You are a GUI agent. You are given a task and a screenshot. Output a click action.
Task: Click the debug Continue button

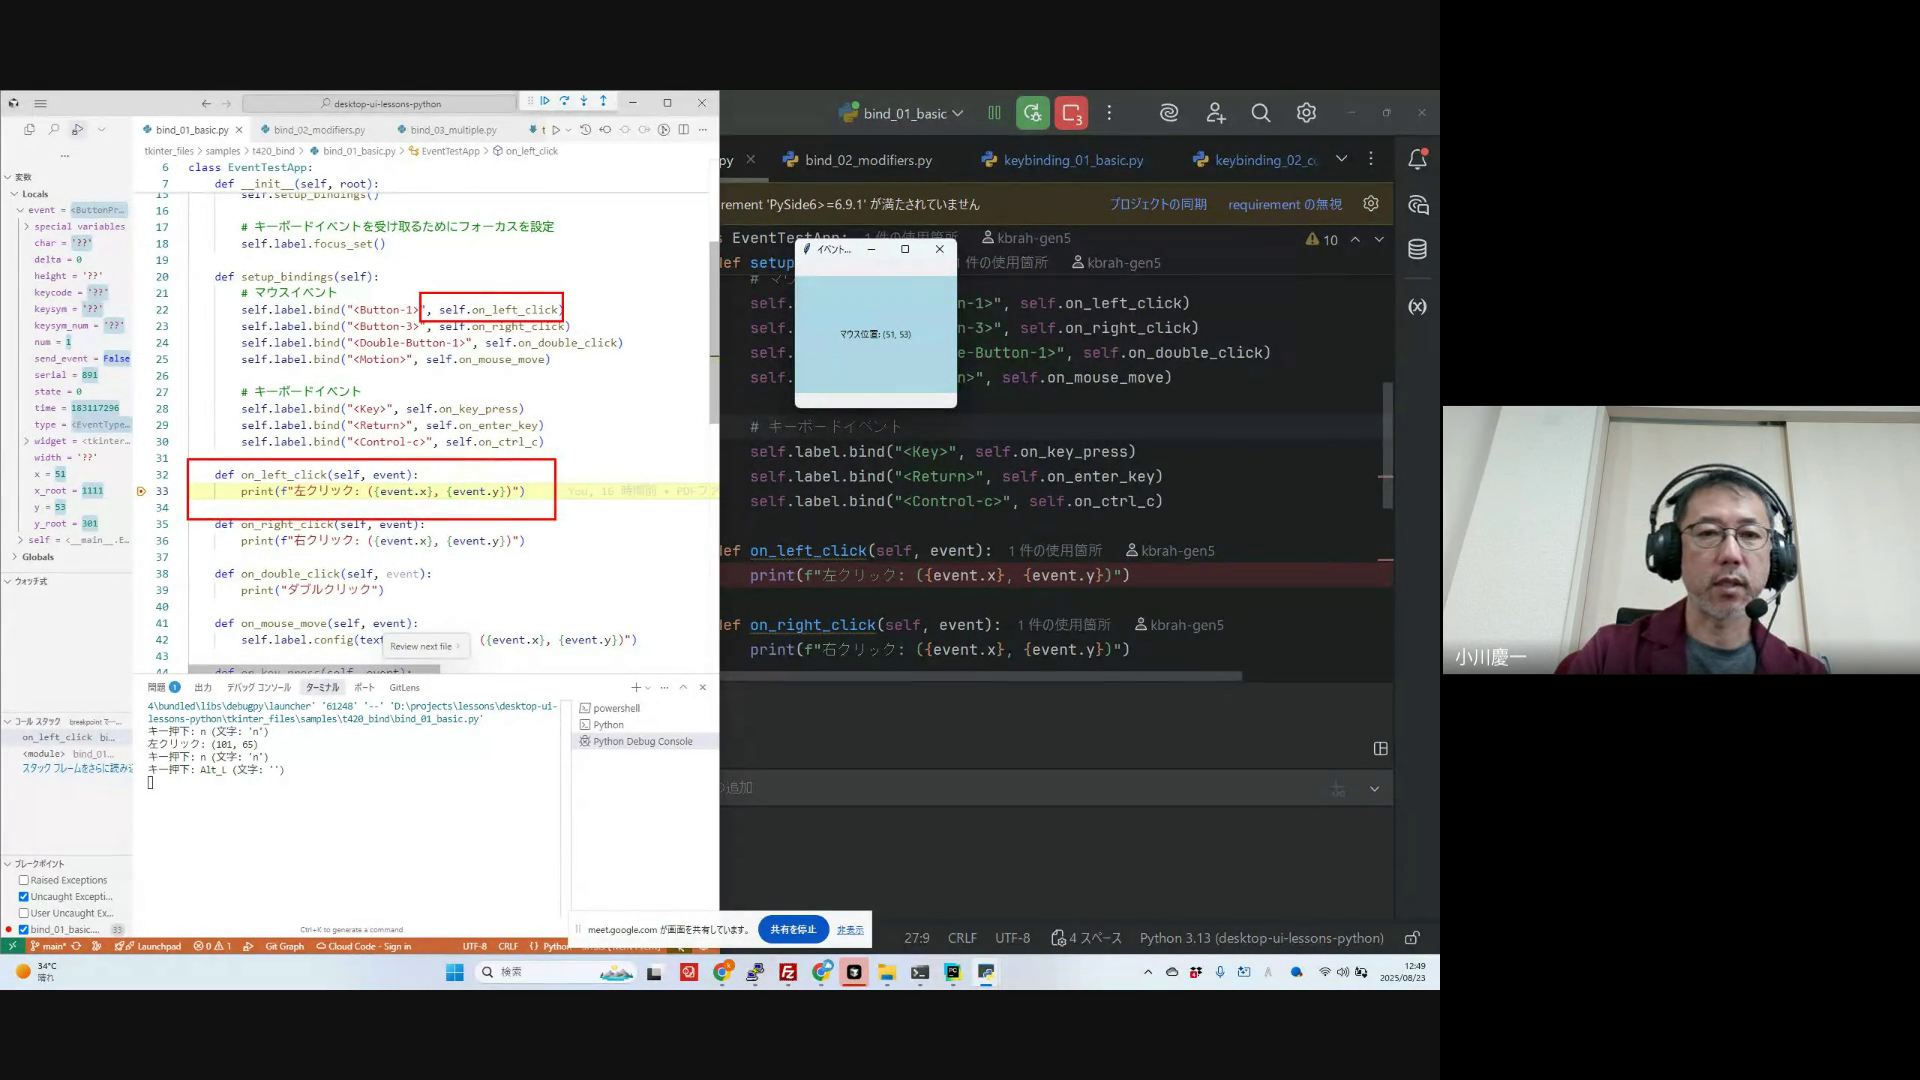click(x=545, y=101)
